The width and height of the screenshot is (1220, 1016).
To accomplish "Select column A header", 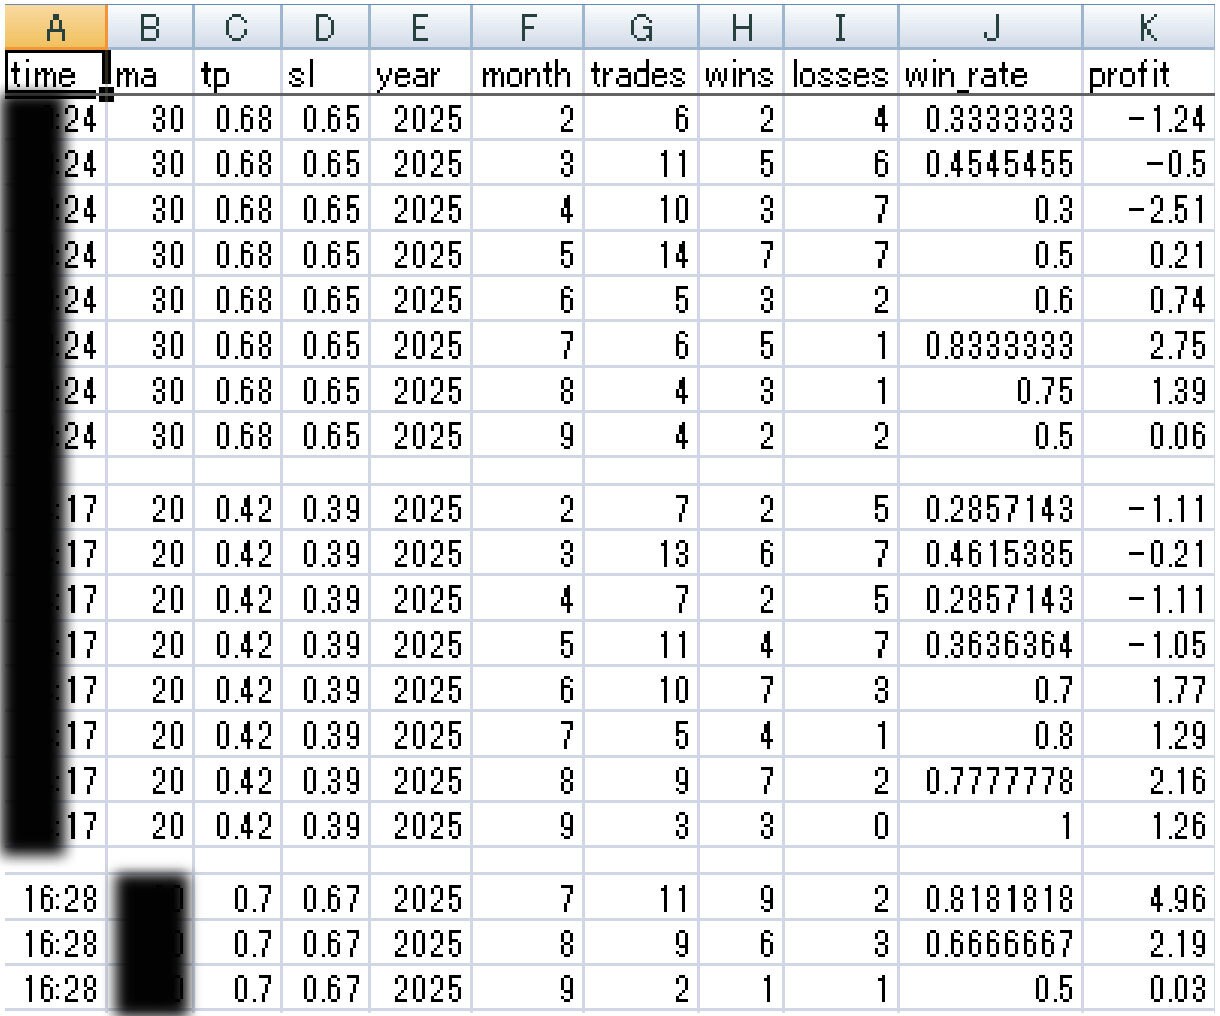I will click(54, 27).
